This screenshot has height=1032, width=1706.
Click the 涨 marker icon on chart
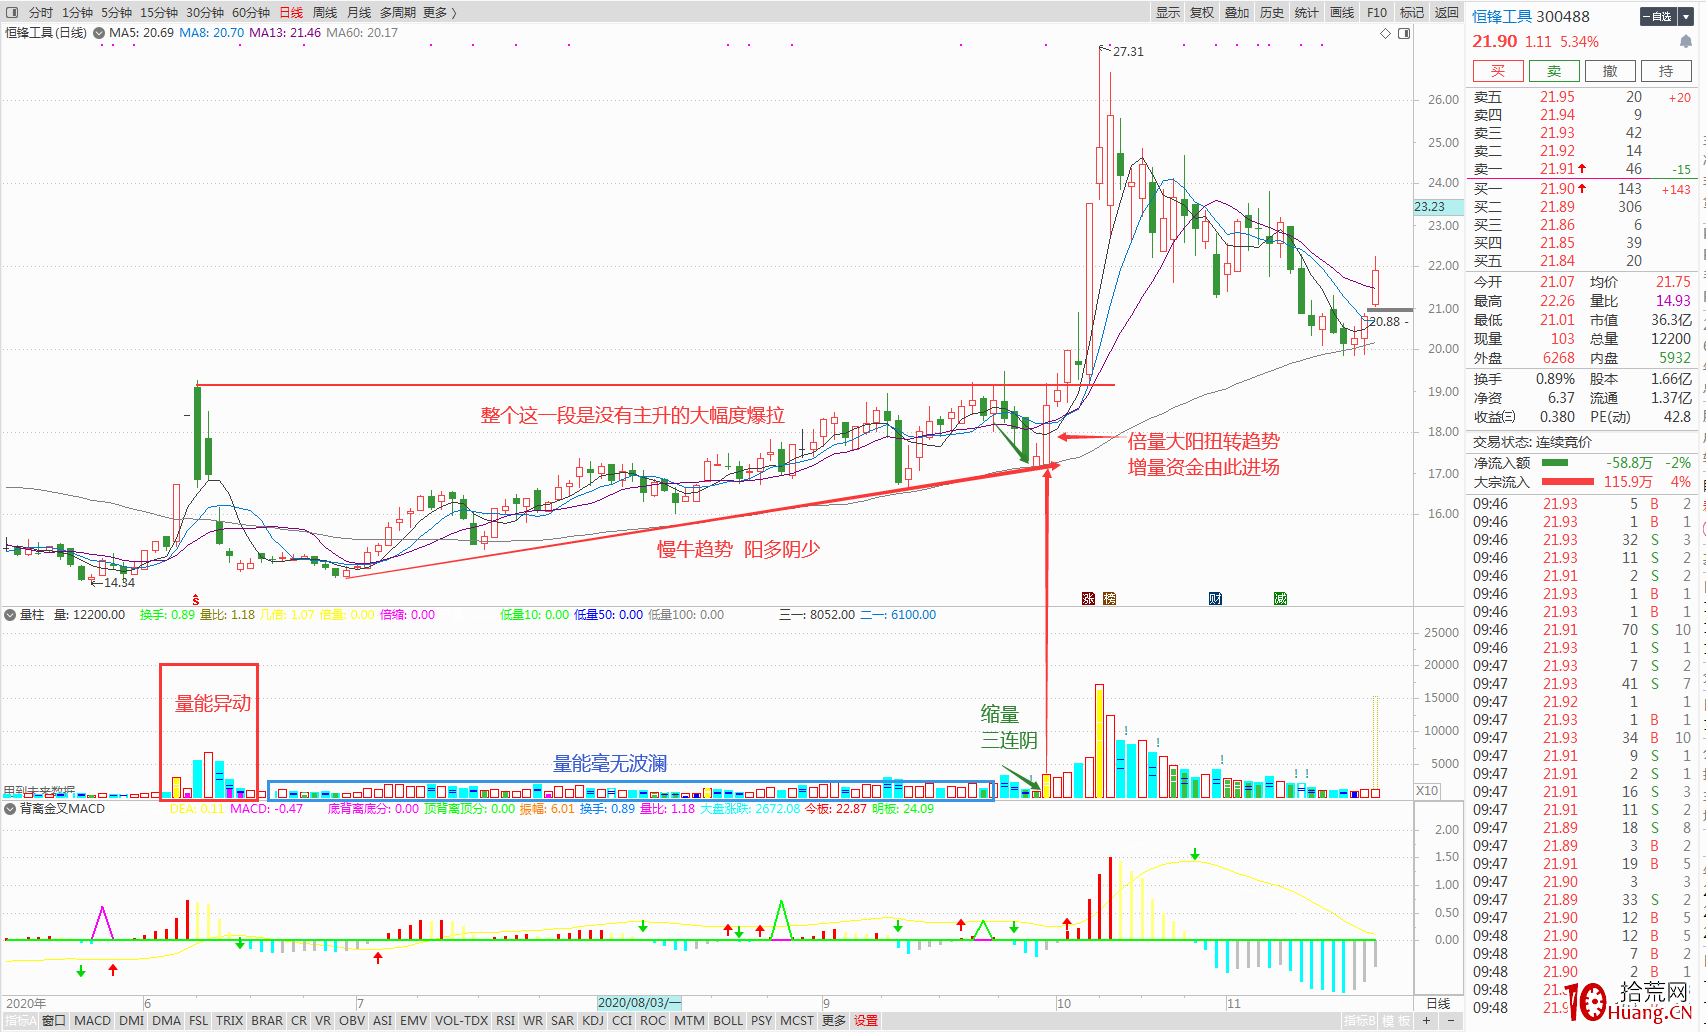(1088, 599)
